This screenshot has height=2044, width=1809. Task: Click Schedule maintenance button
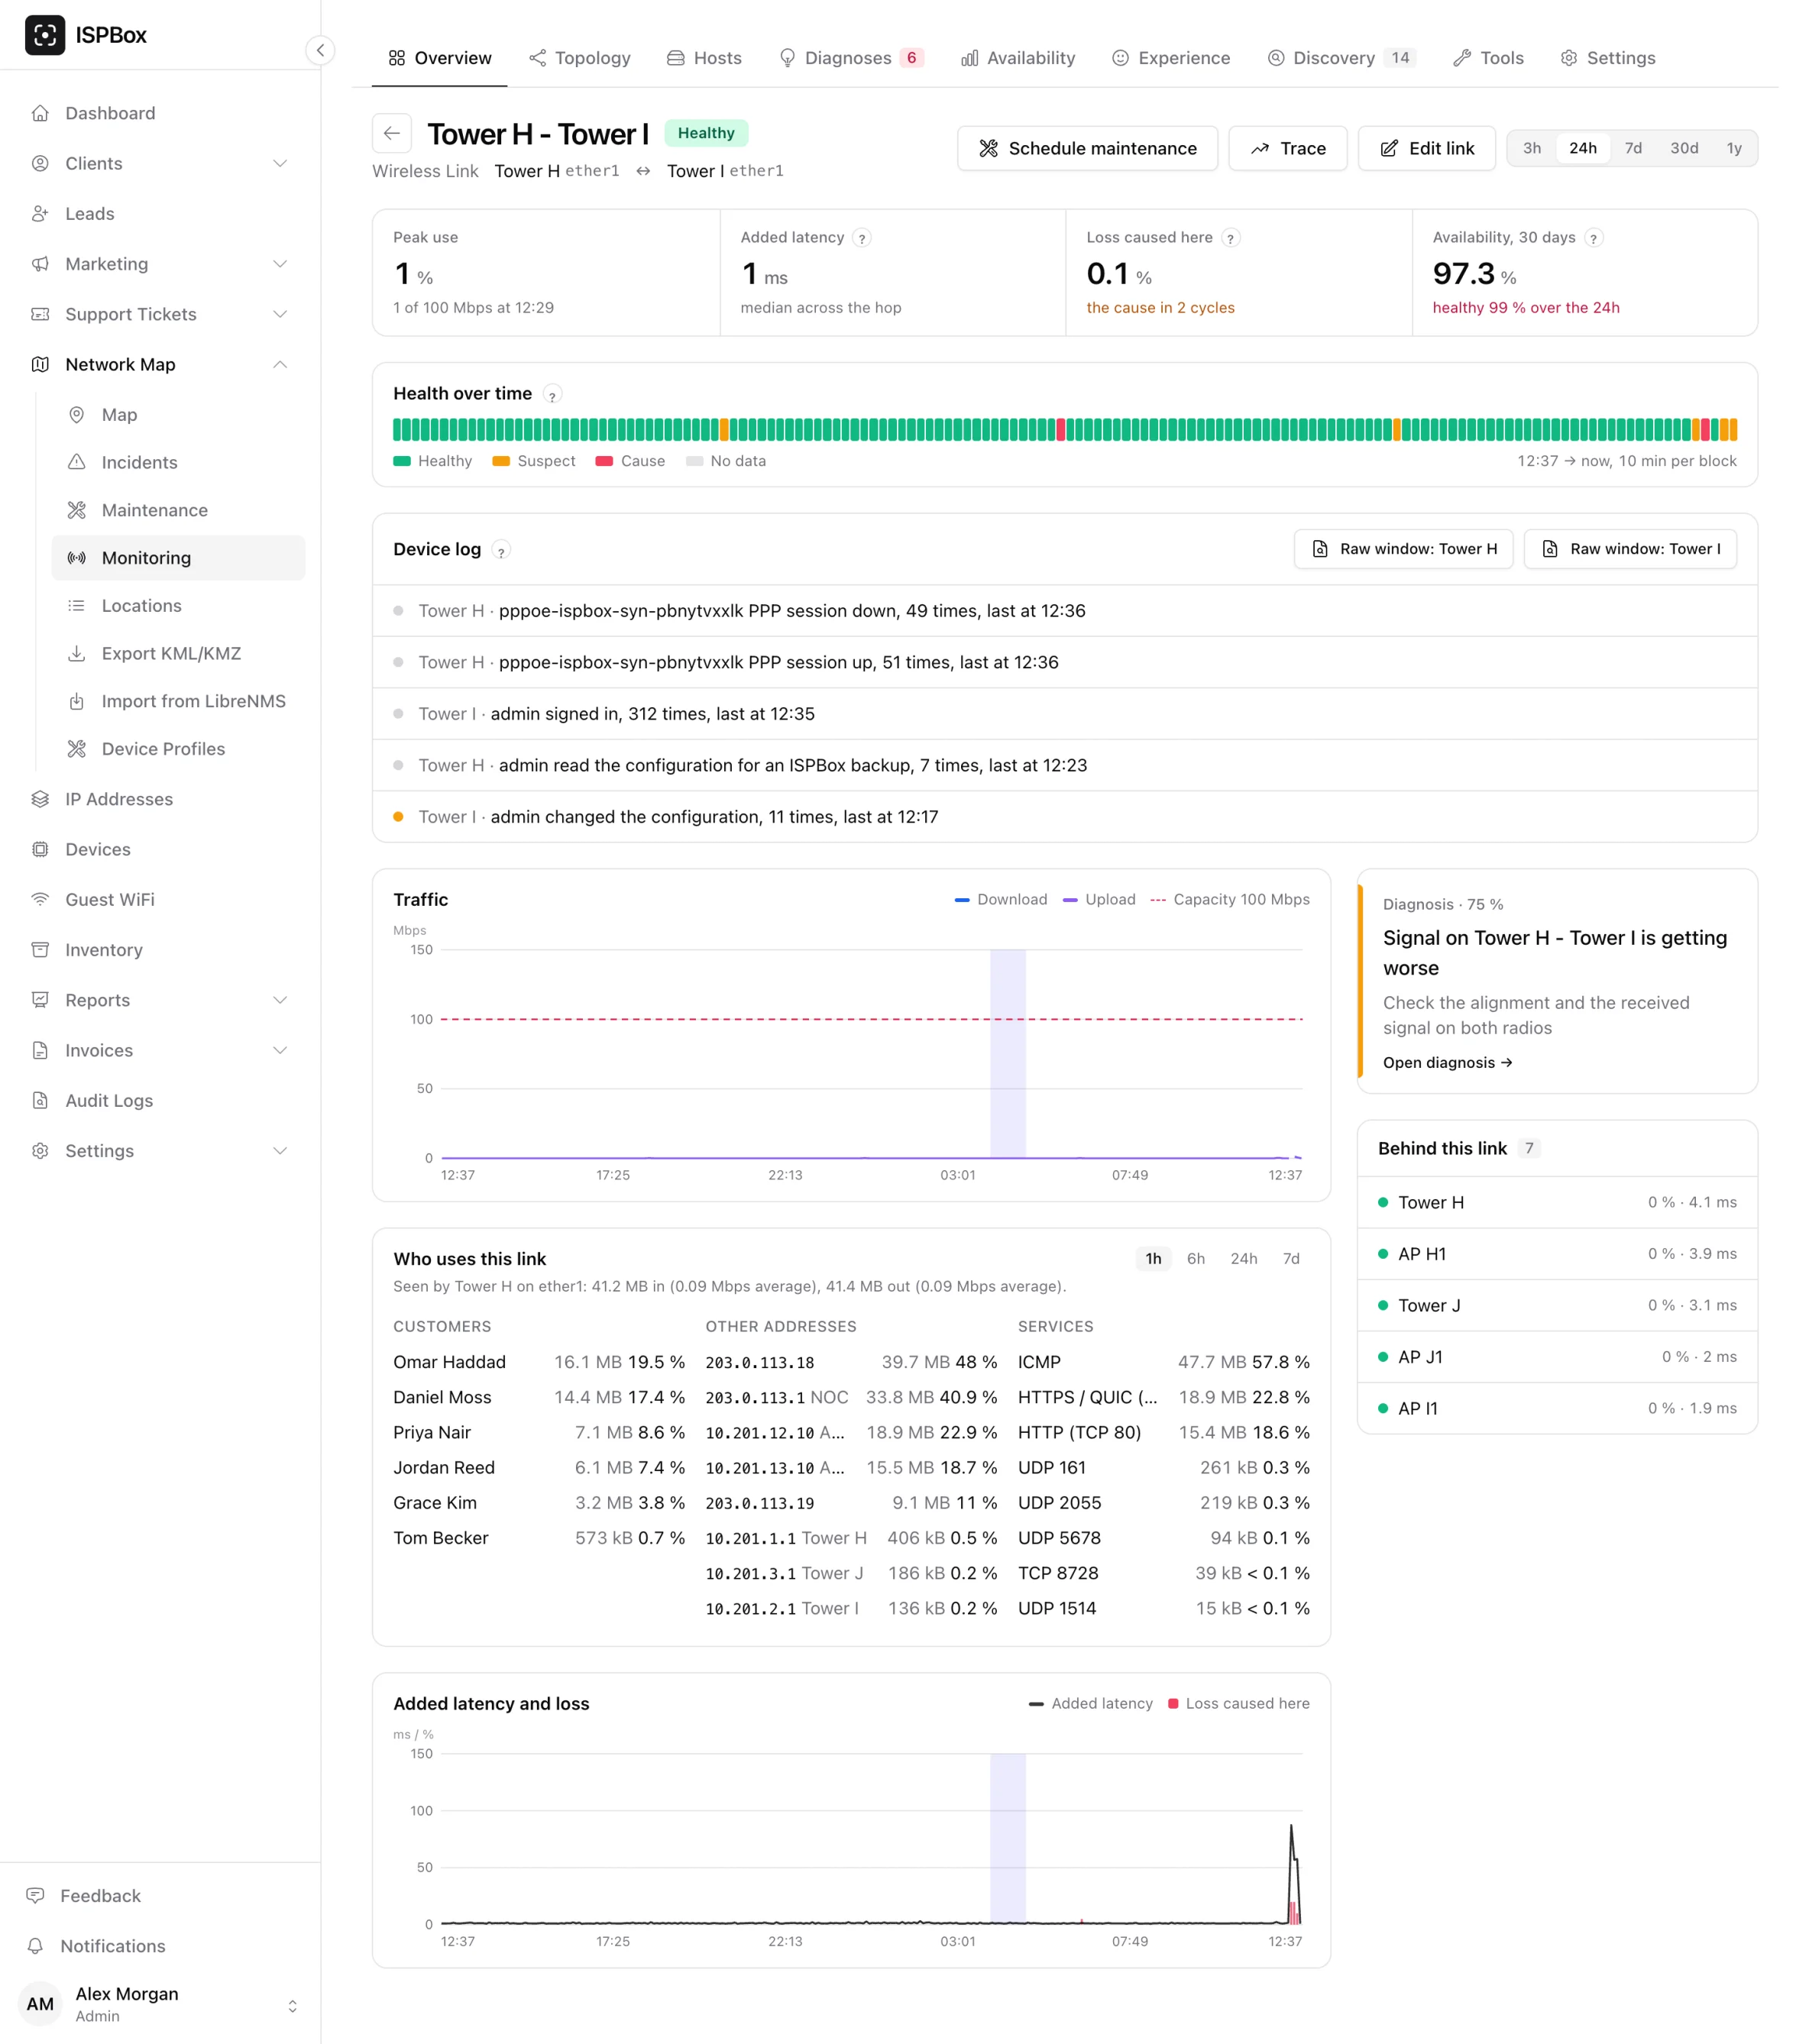tap(1087, 148)
